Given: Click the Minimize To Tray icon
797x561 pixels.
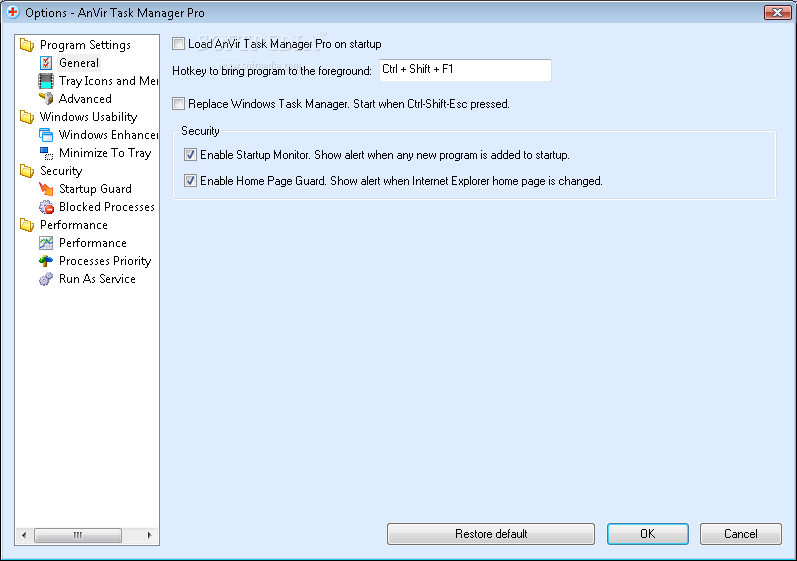Looking at the screenshot, I should click(46, 153).
